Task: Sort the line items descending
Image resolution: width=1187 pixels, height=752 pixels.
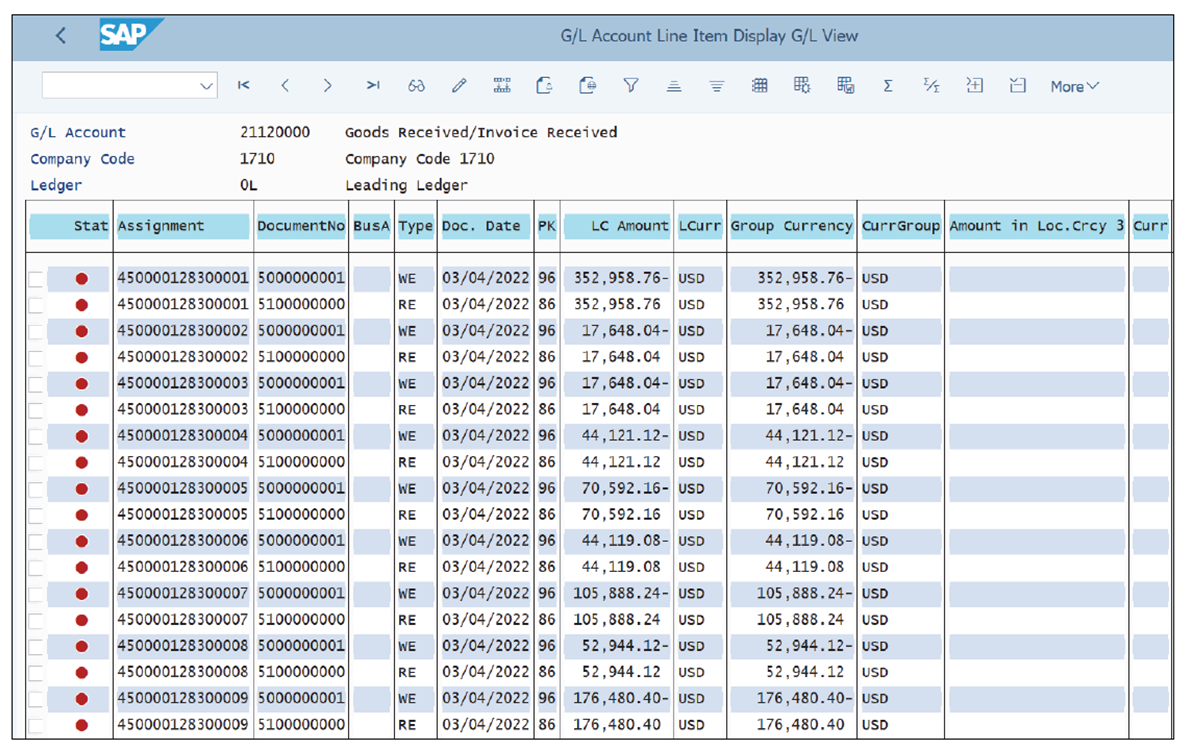Action: [716, 86]
